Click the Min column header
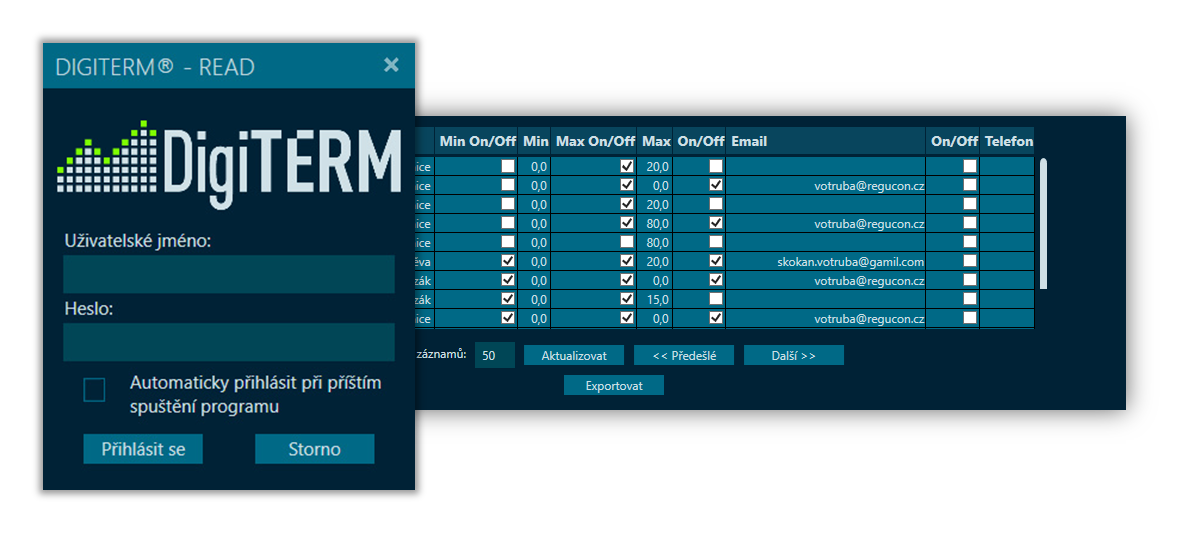 point(535,141)
